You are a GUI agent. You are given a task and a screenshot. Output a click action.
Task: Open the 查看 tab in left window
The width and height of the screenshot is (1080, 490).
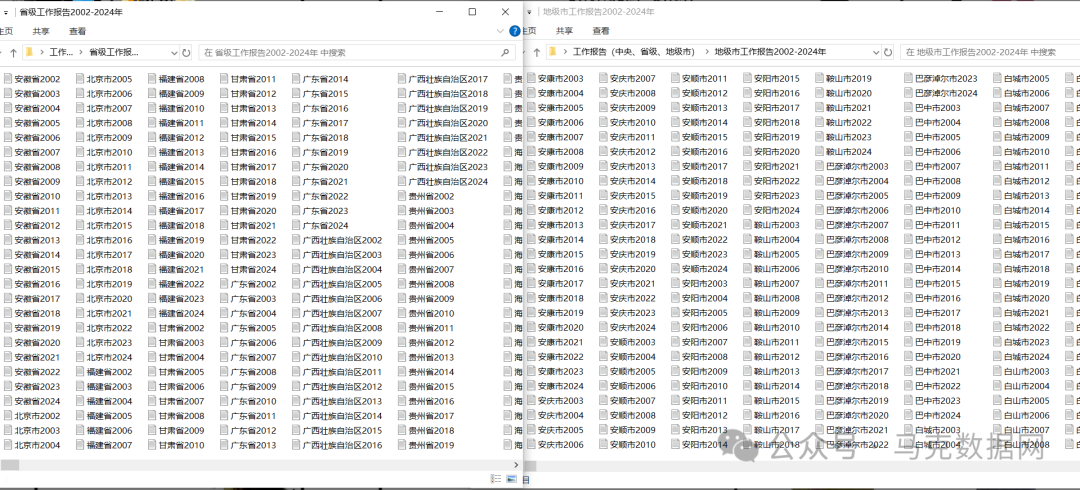pos(78,31)
